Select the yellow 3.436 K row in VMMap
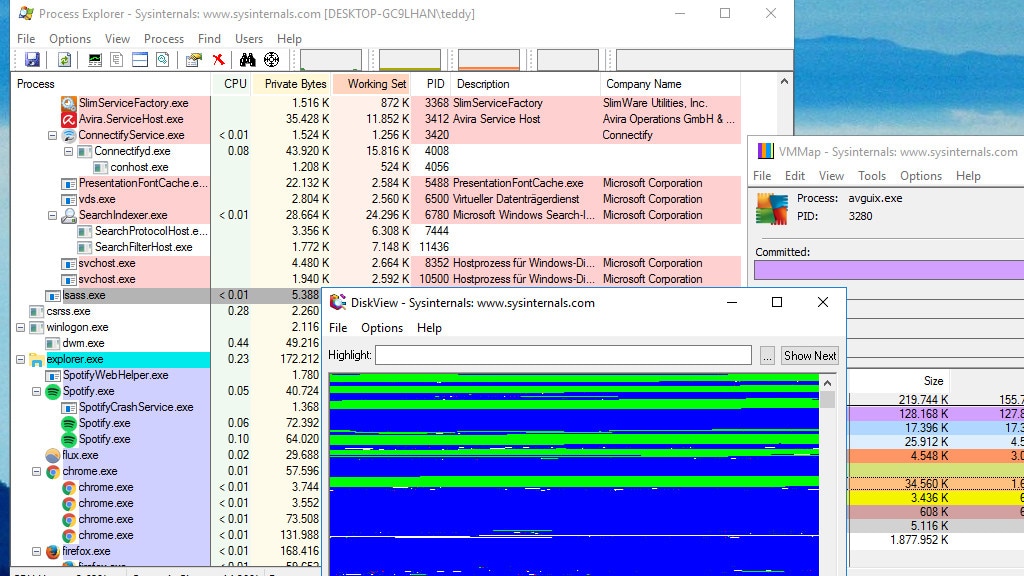This screenshot has width=1024, height=576. pyautogui.click(x=936, y=498)
